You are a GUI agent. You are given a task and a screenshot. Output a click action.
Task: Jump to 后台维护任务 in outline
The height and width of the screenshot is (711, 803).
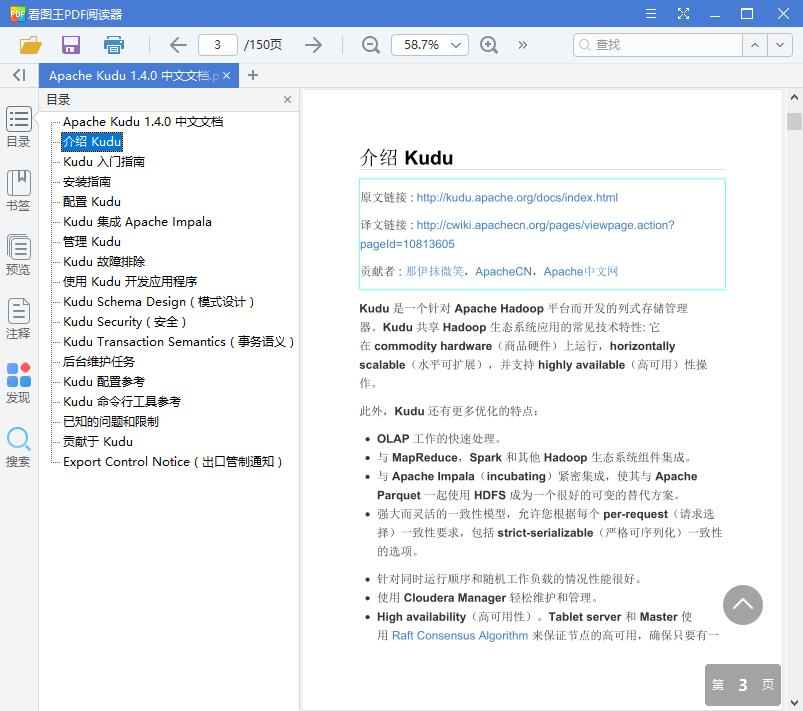click(x=99, y=362)
